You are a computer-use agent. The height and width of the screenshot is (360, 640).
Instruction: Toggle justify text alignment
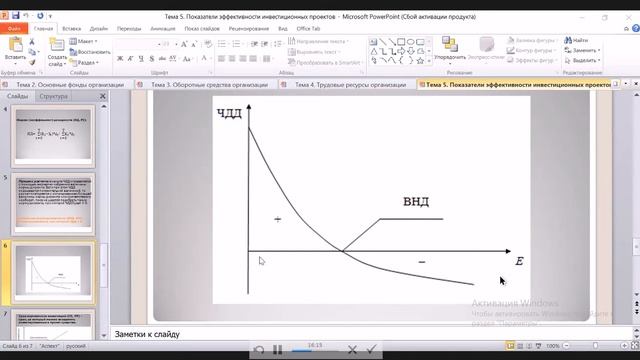[253, 59]
